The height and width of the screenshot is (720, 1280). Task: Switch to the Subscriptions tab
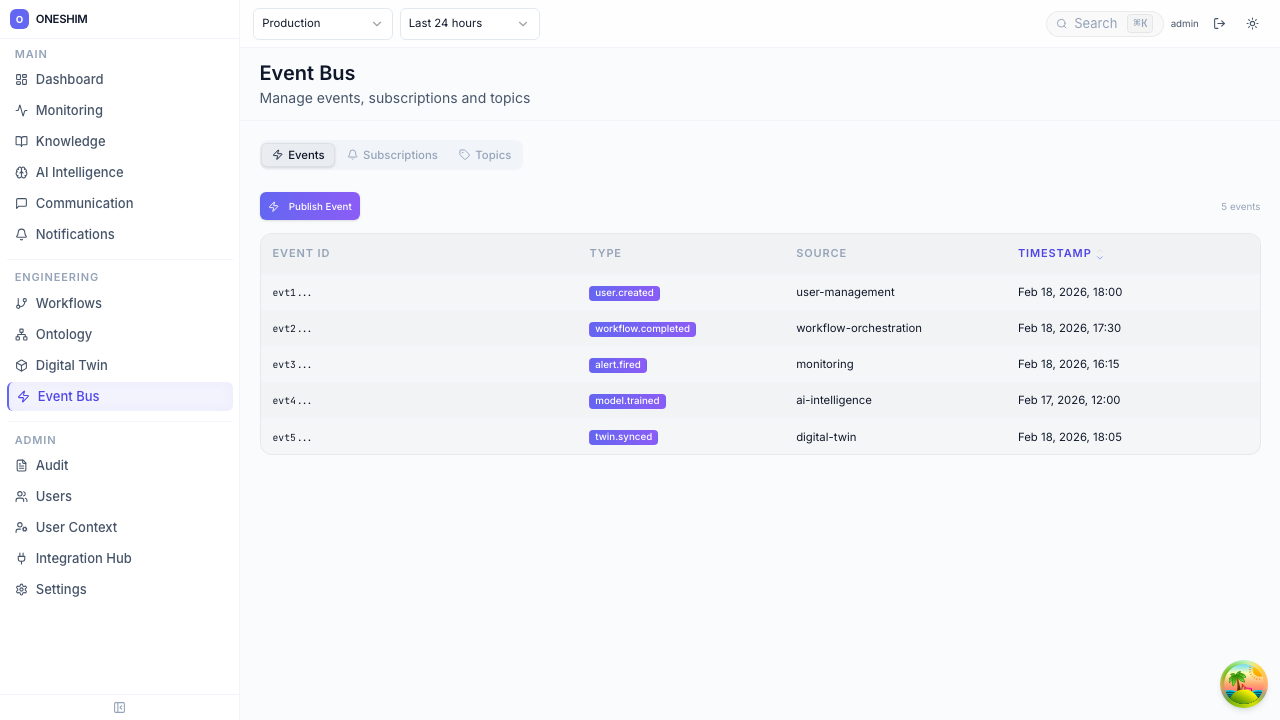[x=392, y=155]
